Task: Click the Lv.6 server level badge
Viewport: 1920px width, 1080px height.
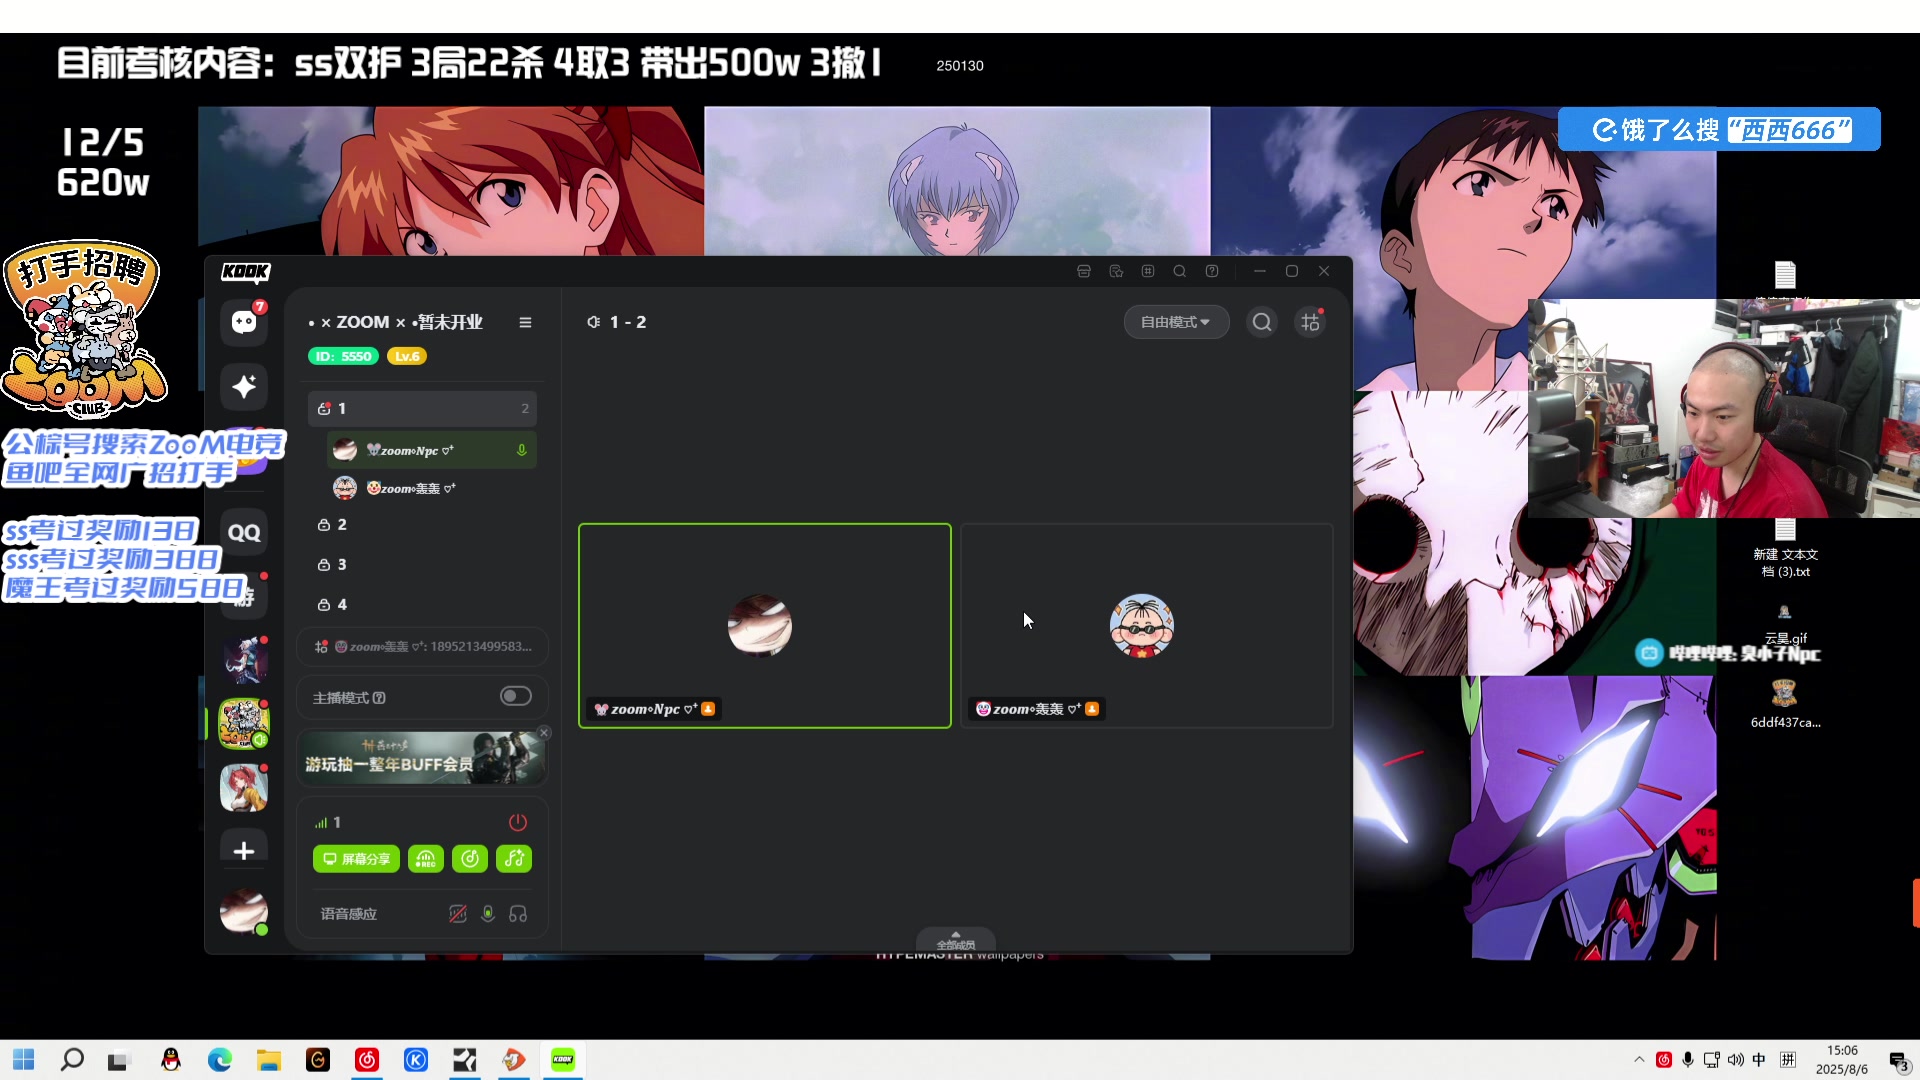Action: point(407,356)
